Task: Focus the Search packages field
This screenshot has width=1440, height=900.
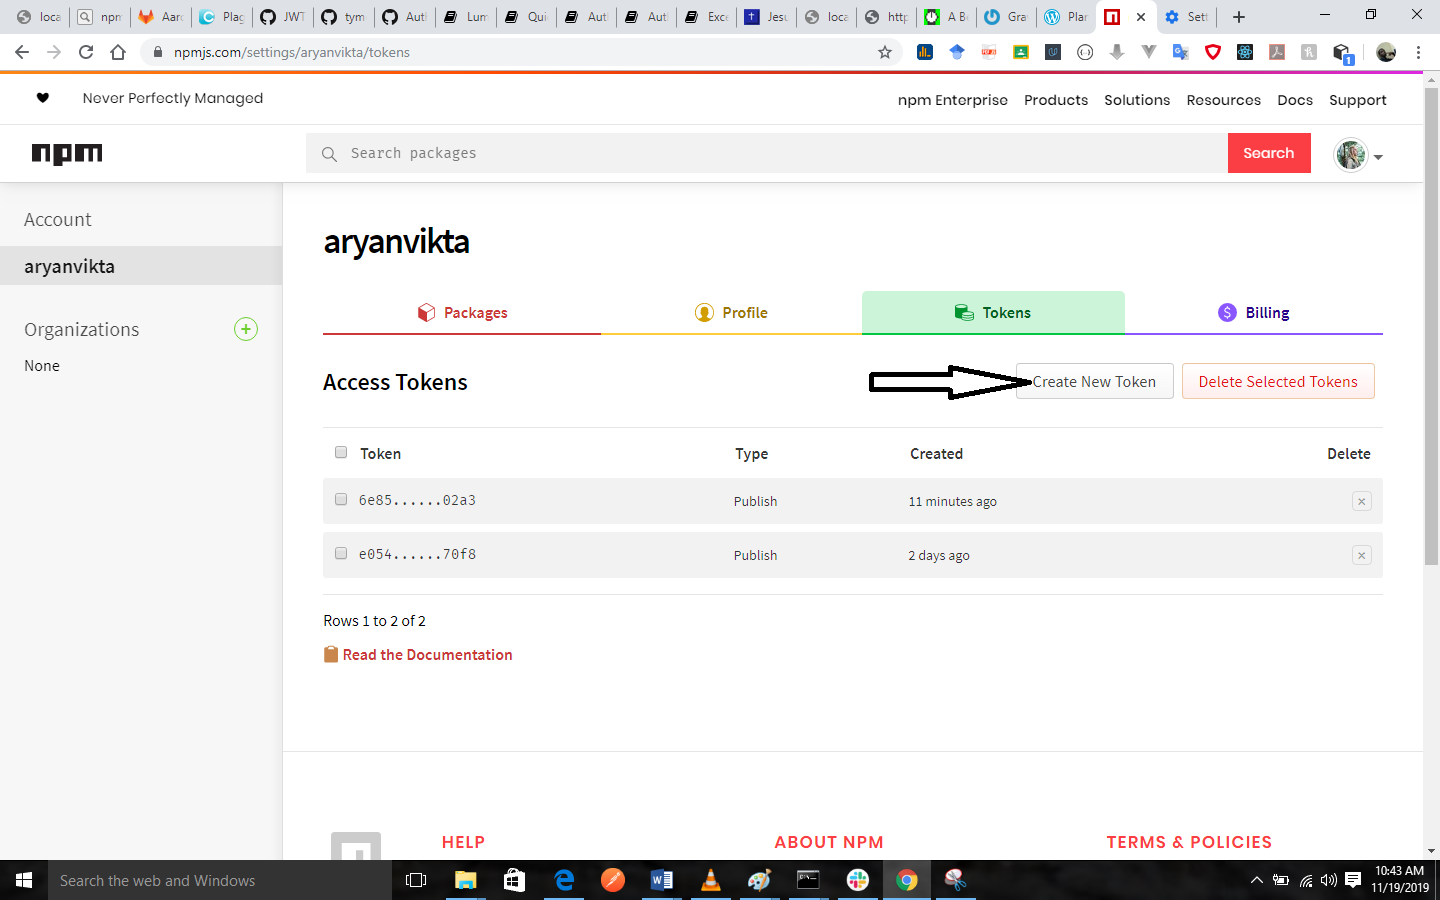Action: coord(767,153)
